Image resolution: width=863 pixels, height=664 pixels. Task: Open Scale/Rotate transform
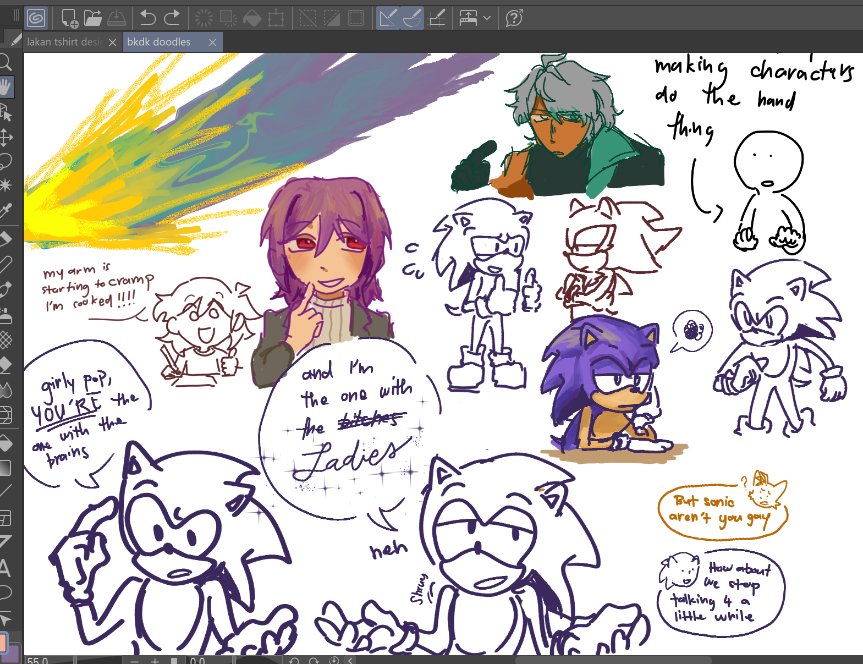pos(276,18)
